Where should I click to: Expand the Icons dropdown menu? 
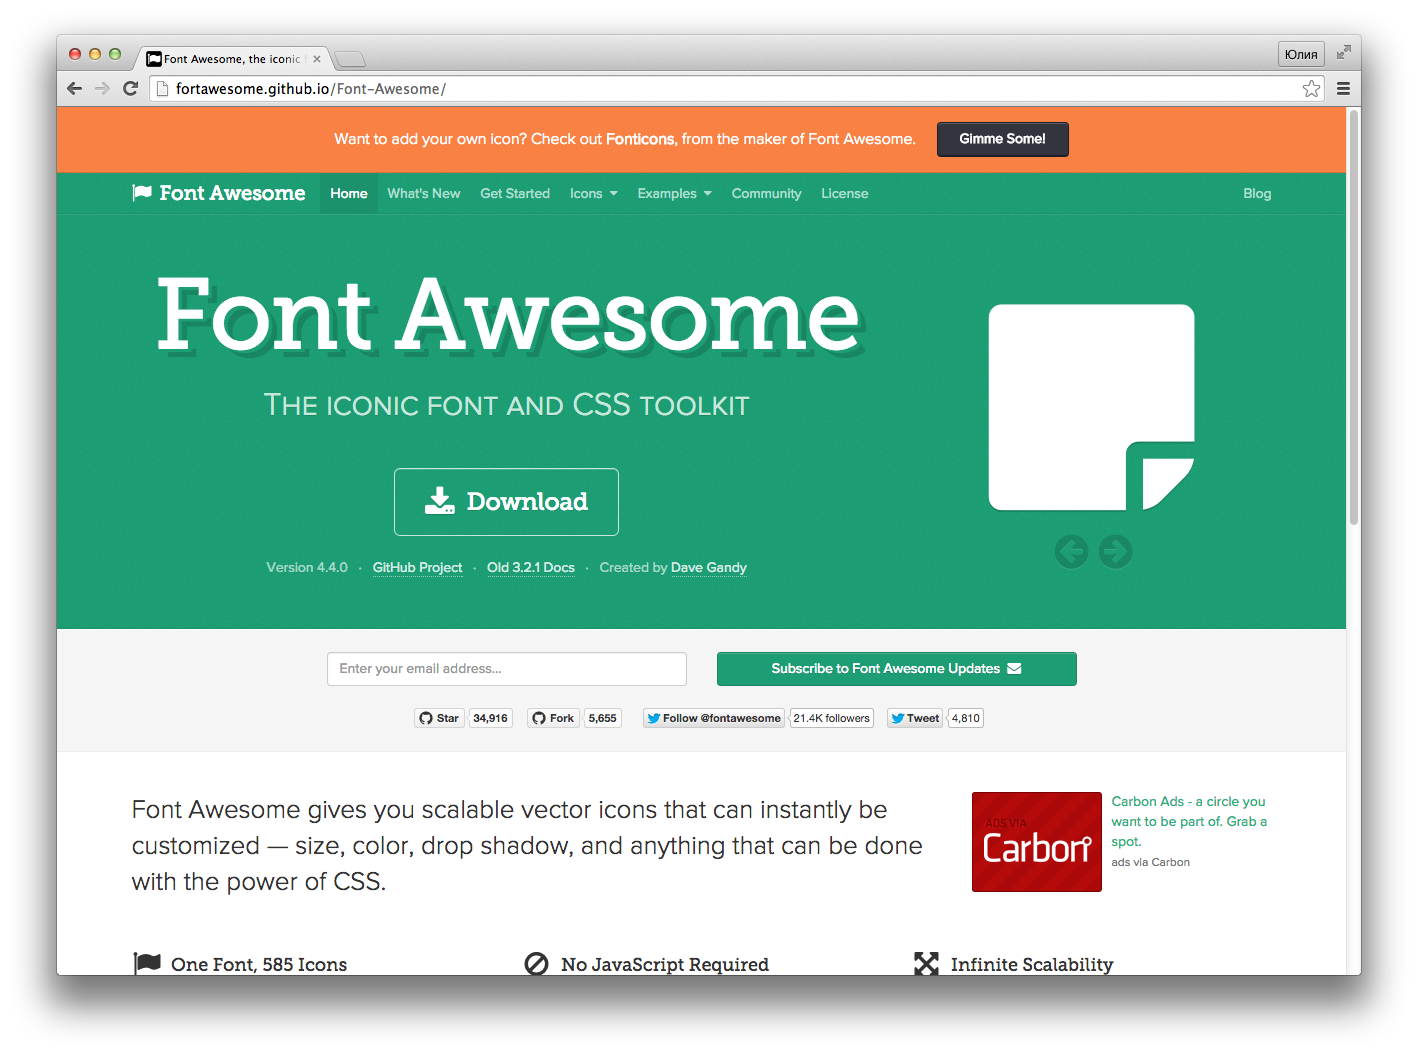(x=593, y=194)
